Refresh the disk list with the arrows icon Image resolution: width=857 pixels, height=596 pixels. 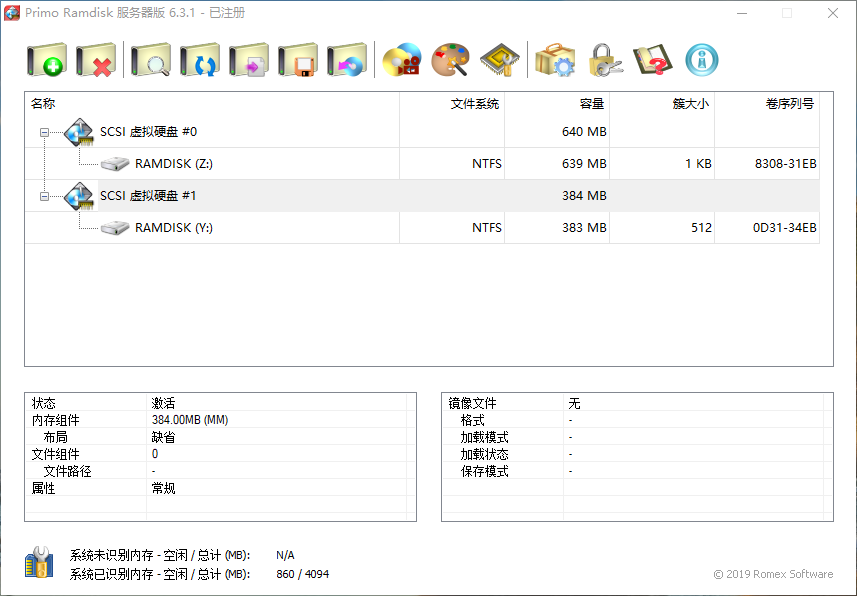coord(199,59)
